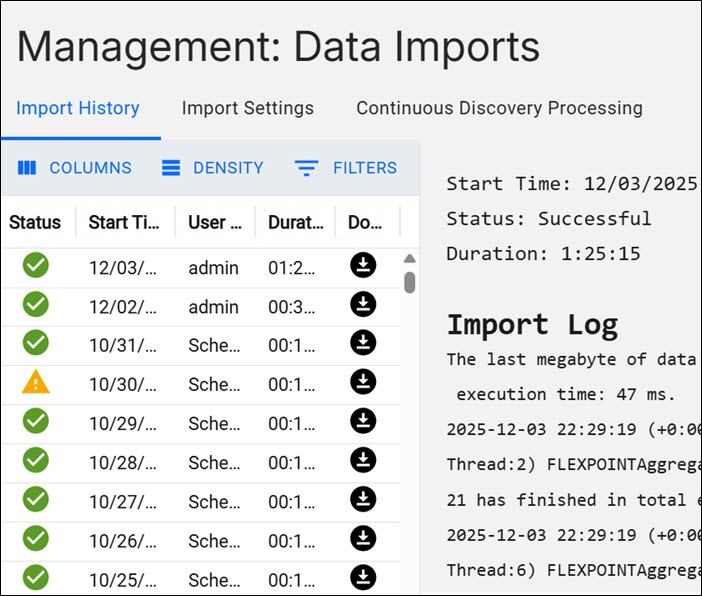This screenshot has height=596, width=702.
Task: Click the scrollbar up arrow in import table
Action: (x=409, y=259)
